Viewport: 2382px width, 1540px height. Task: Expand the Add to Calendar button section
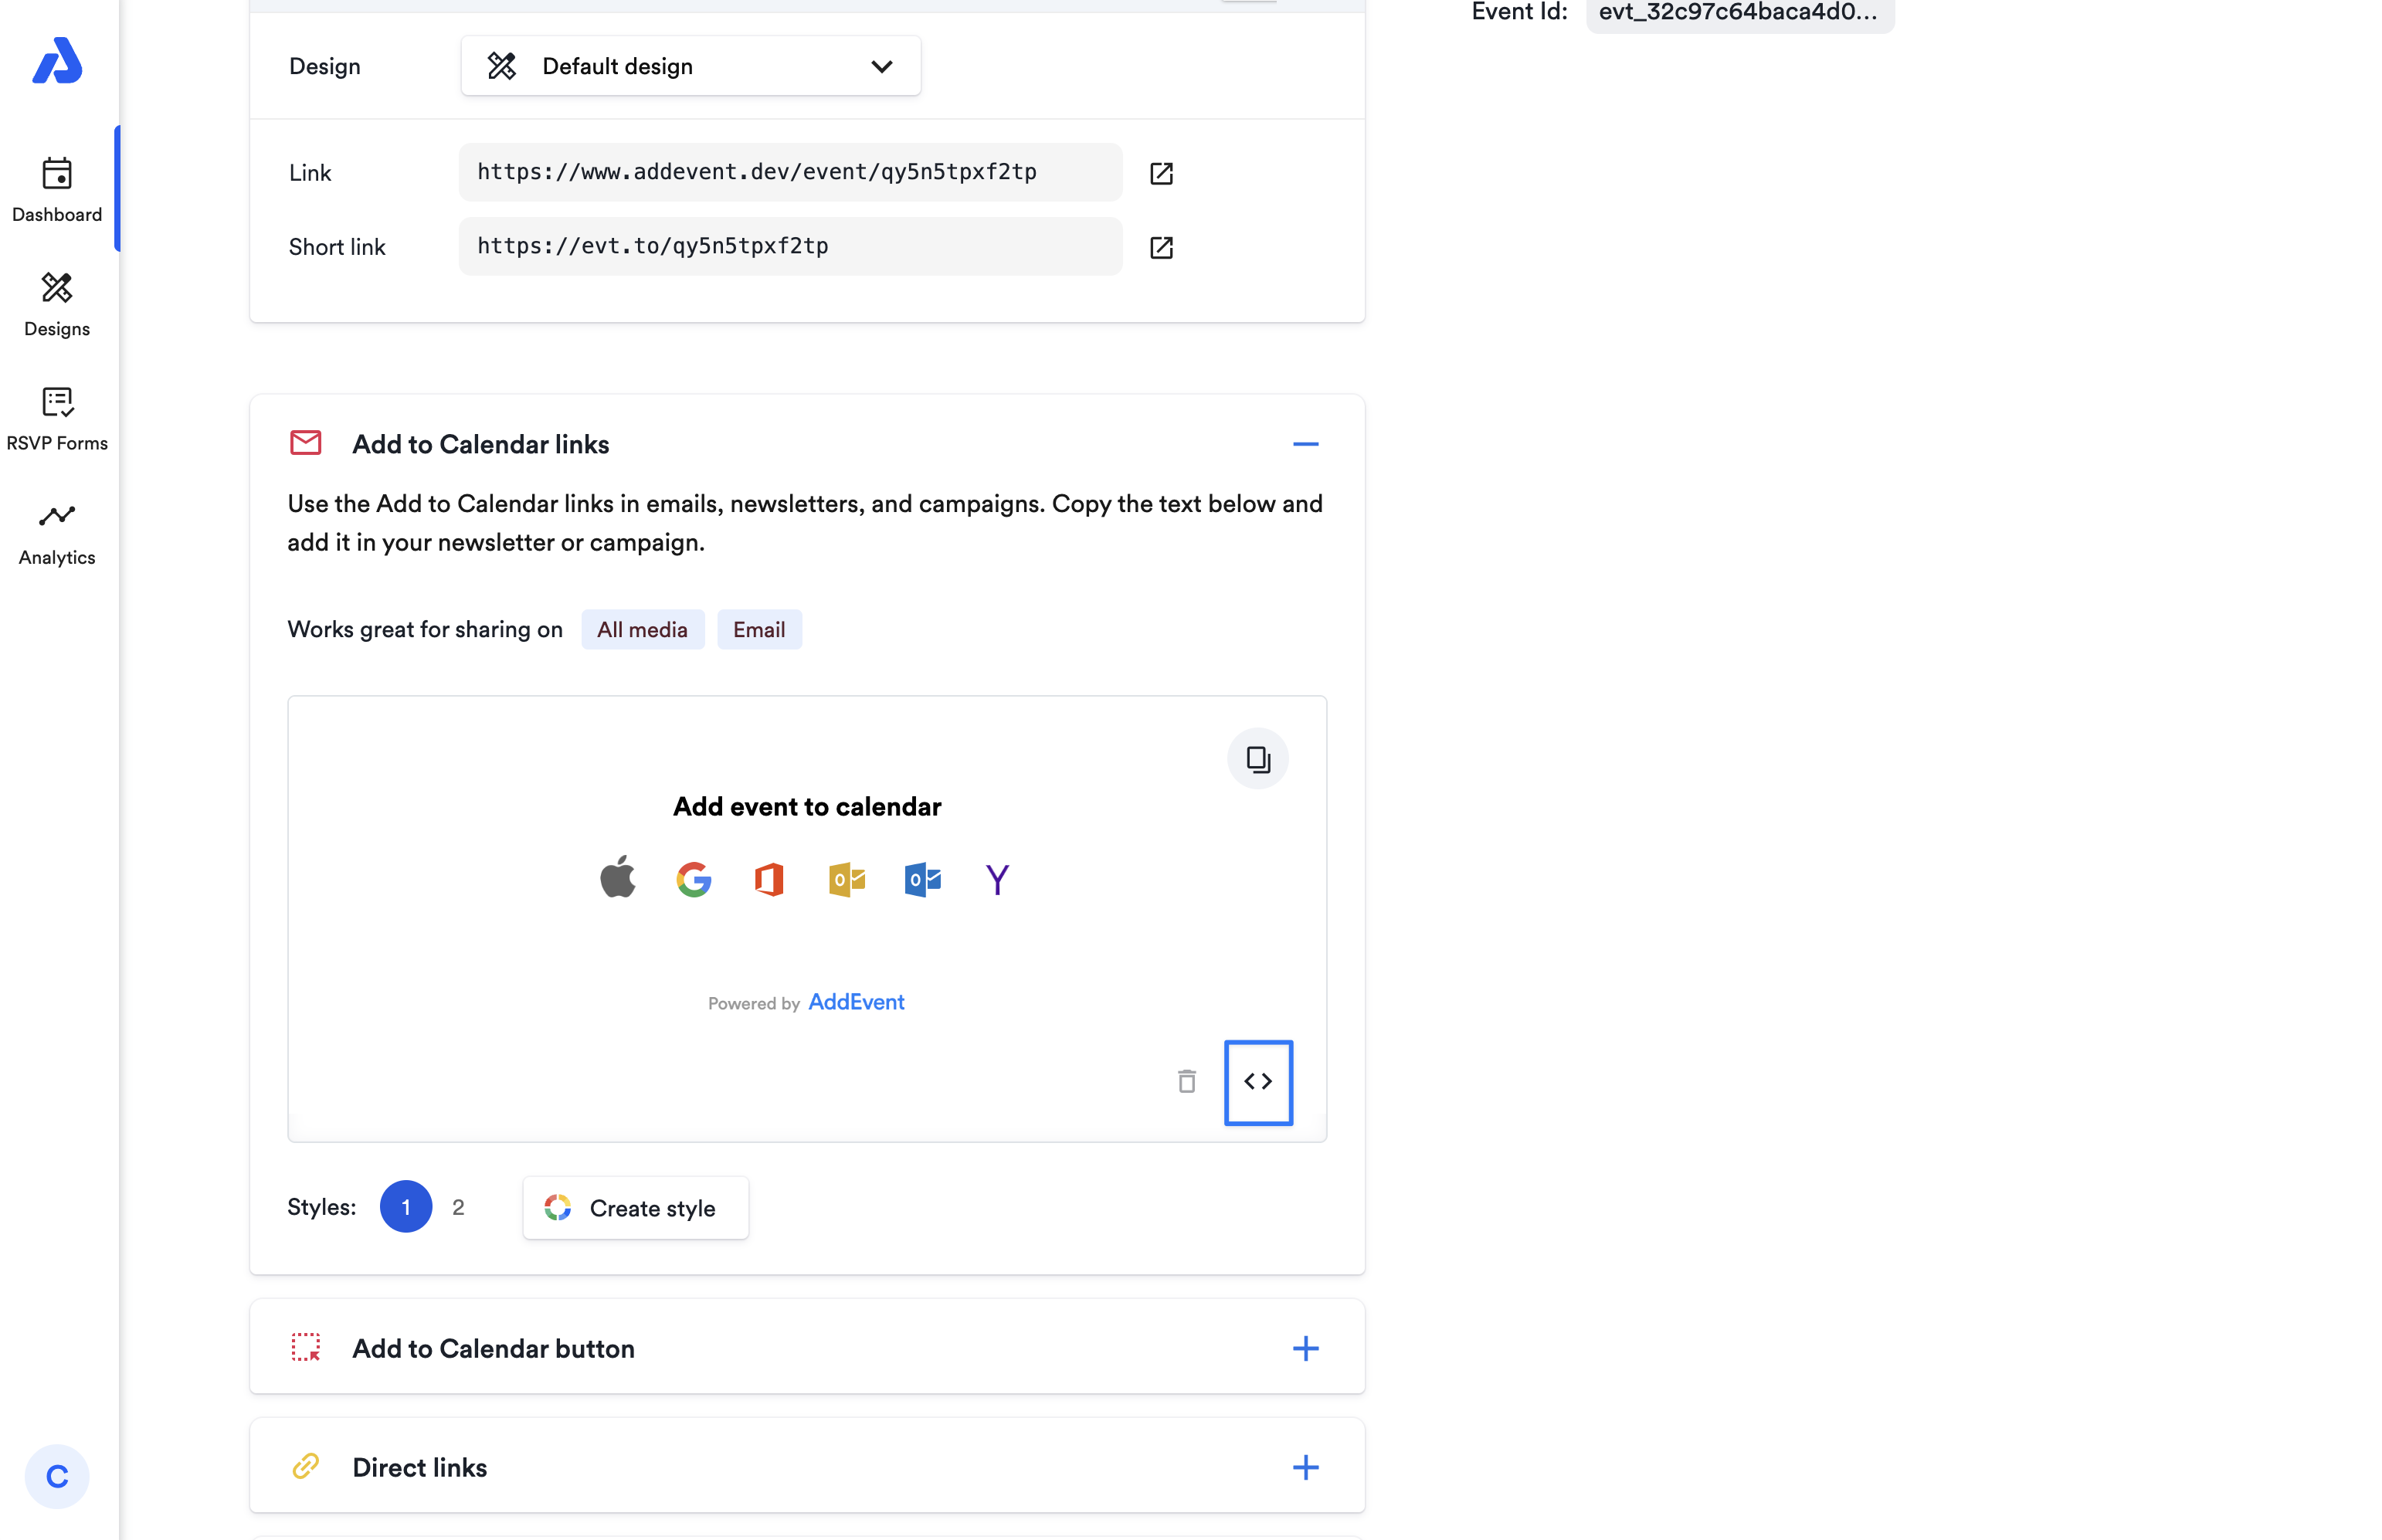1305,1348
